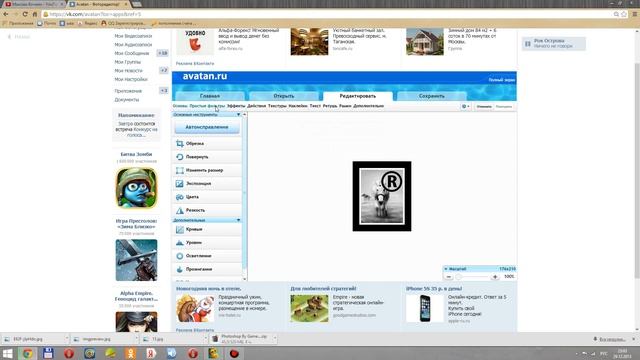Screen dimensions: 640x360
Task: Open the Yandex taskbar icon
Action: [x=151, y=353]
